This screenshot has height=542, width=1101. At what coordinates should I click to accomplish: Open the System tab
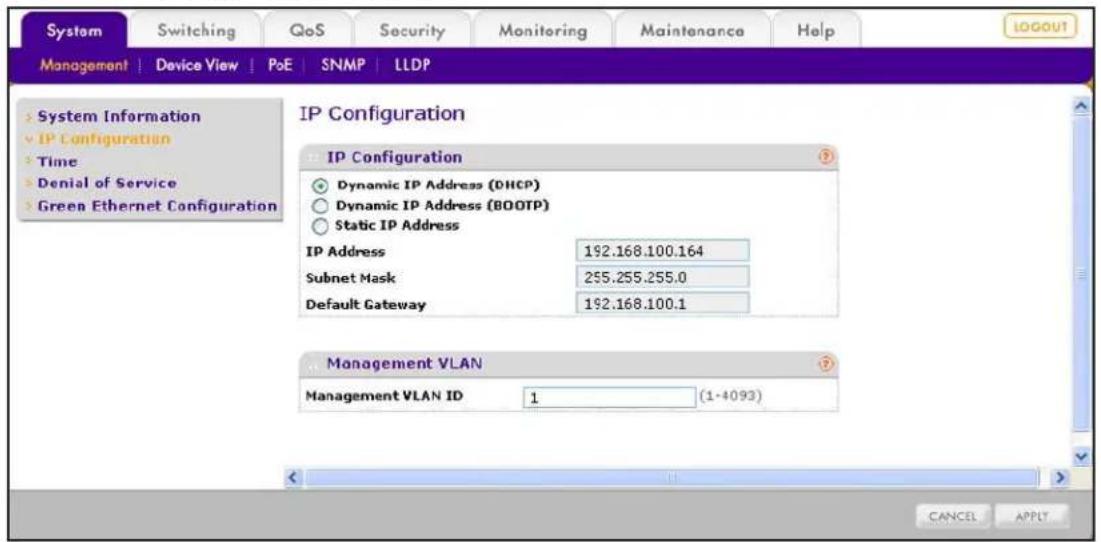pos(75,31)
